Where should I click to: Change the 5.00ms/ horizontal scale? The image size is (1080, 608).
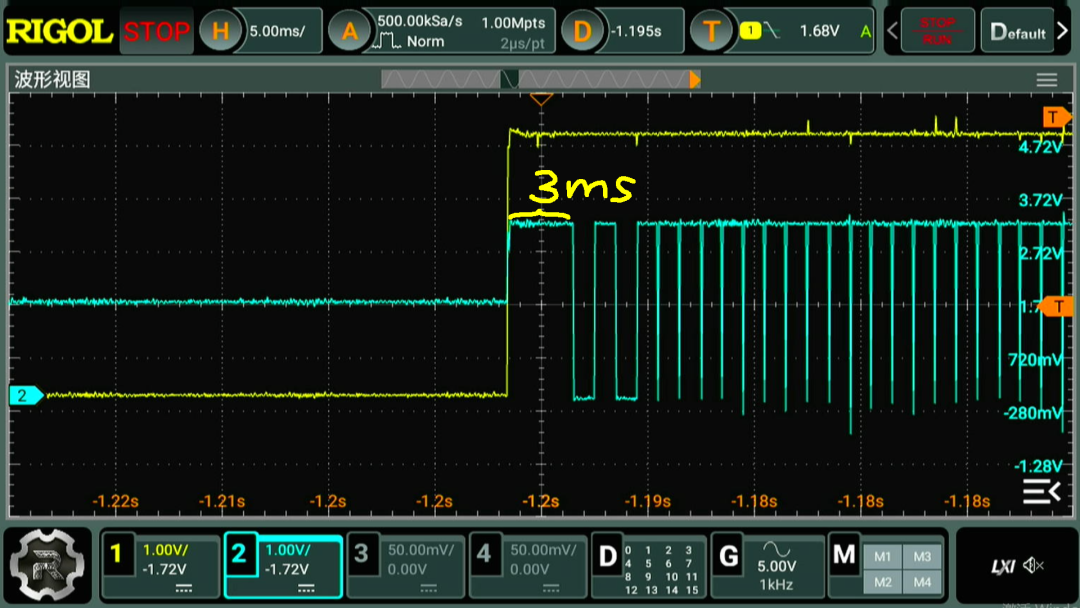pyautogui.click(x=277, y=31)
